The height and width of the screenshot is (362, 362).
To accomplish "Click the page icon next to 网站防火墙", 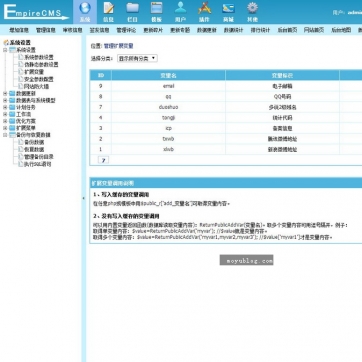I will point(21,86).
